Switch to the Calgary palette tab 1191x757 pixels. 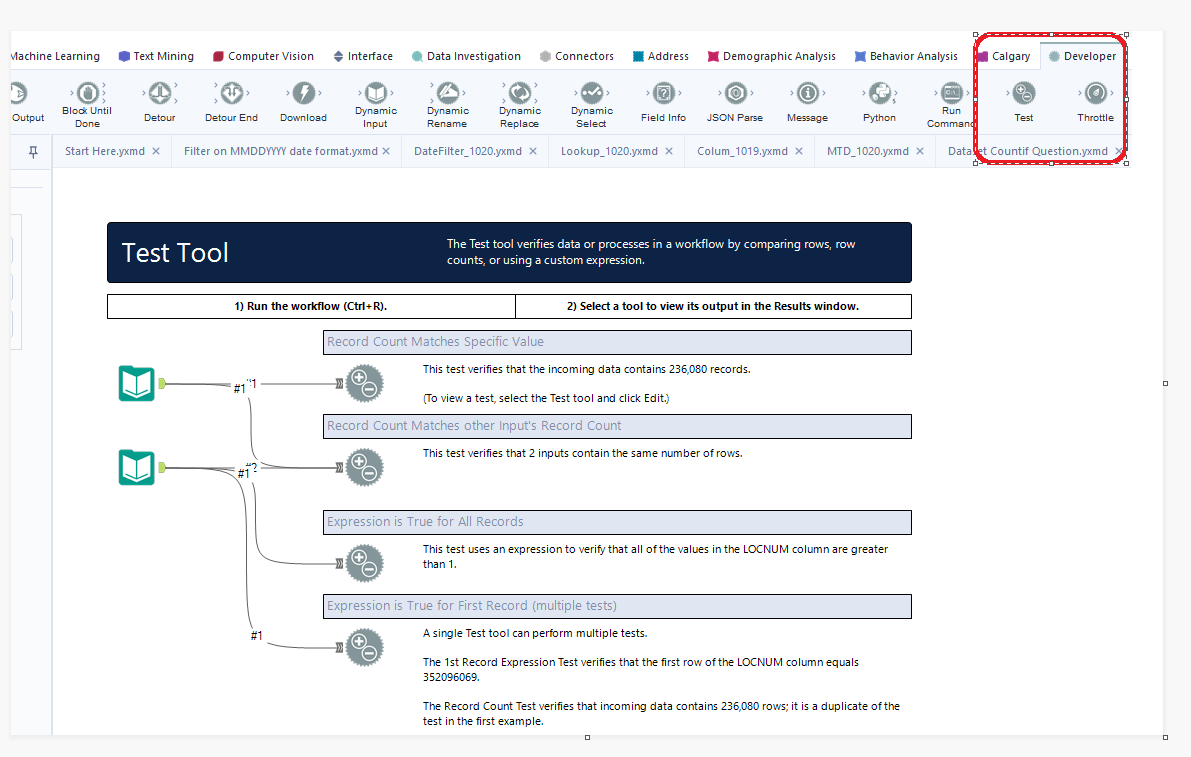(1004, 56)
